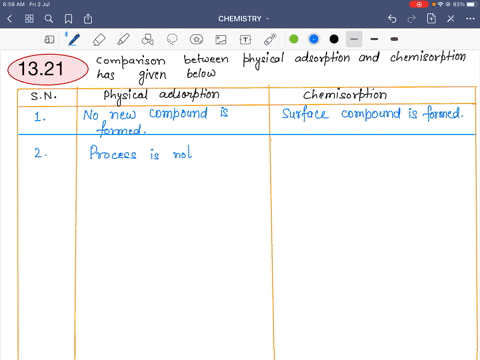This screenshot has height=360, width=480.
Task: Select the medium stroke width
Action: coord(374,39)
